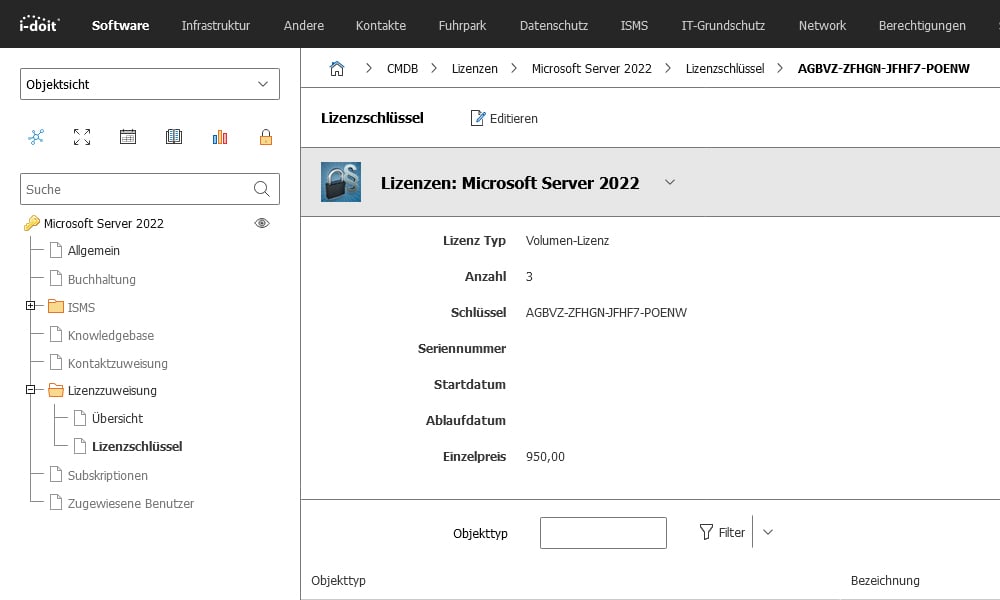Select Knowledgebase in the tree
Viewport: 1000px width, 600px height.
111,335
